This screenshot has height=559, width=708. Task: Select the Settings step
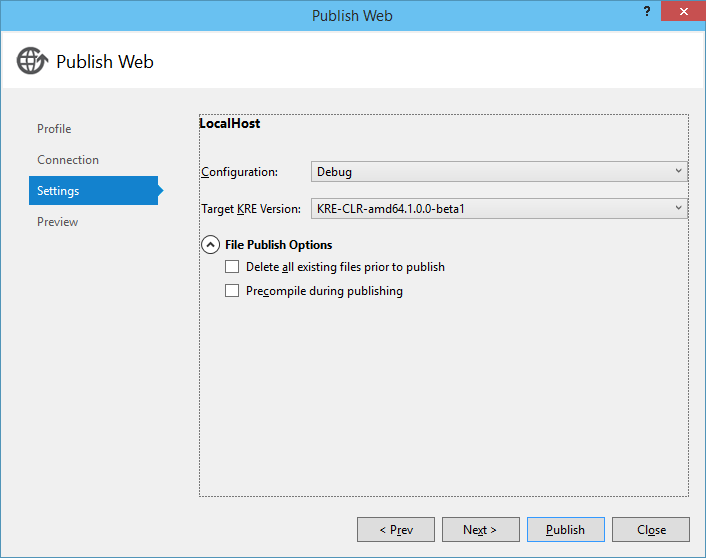[93, 191]
